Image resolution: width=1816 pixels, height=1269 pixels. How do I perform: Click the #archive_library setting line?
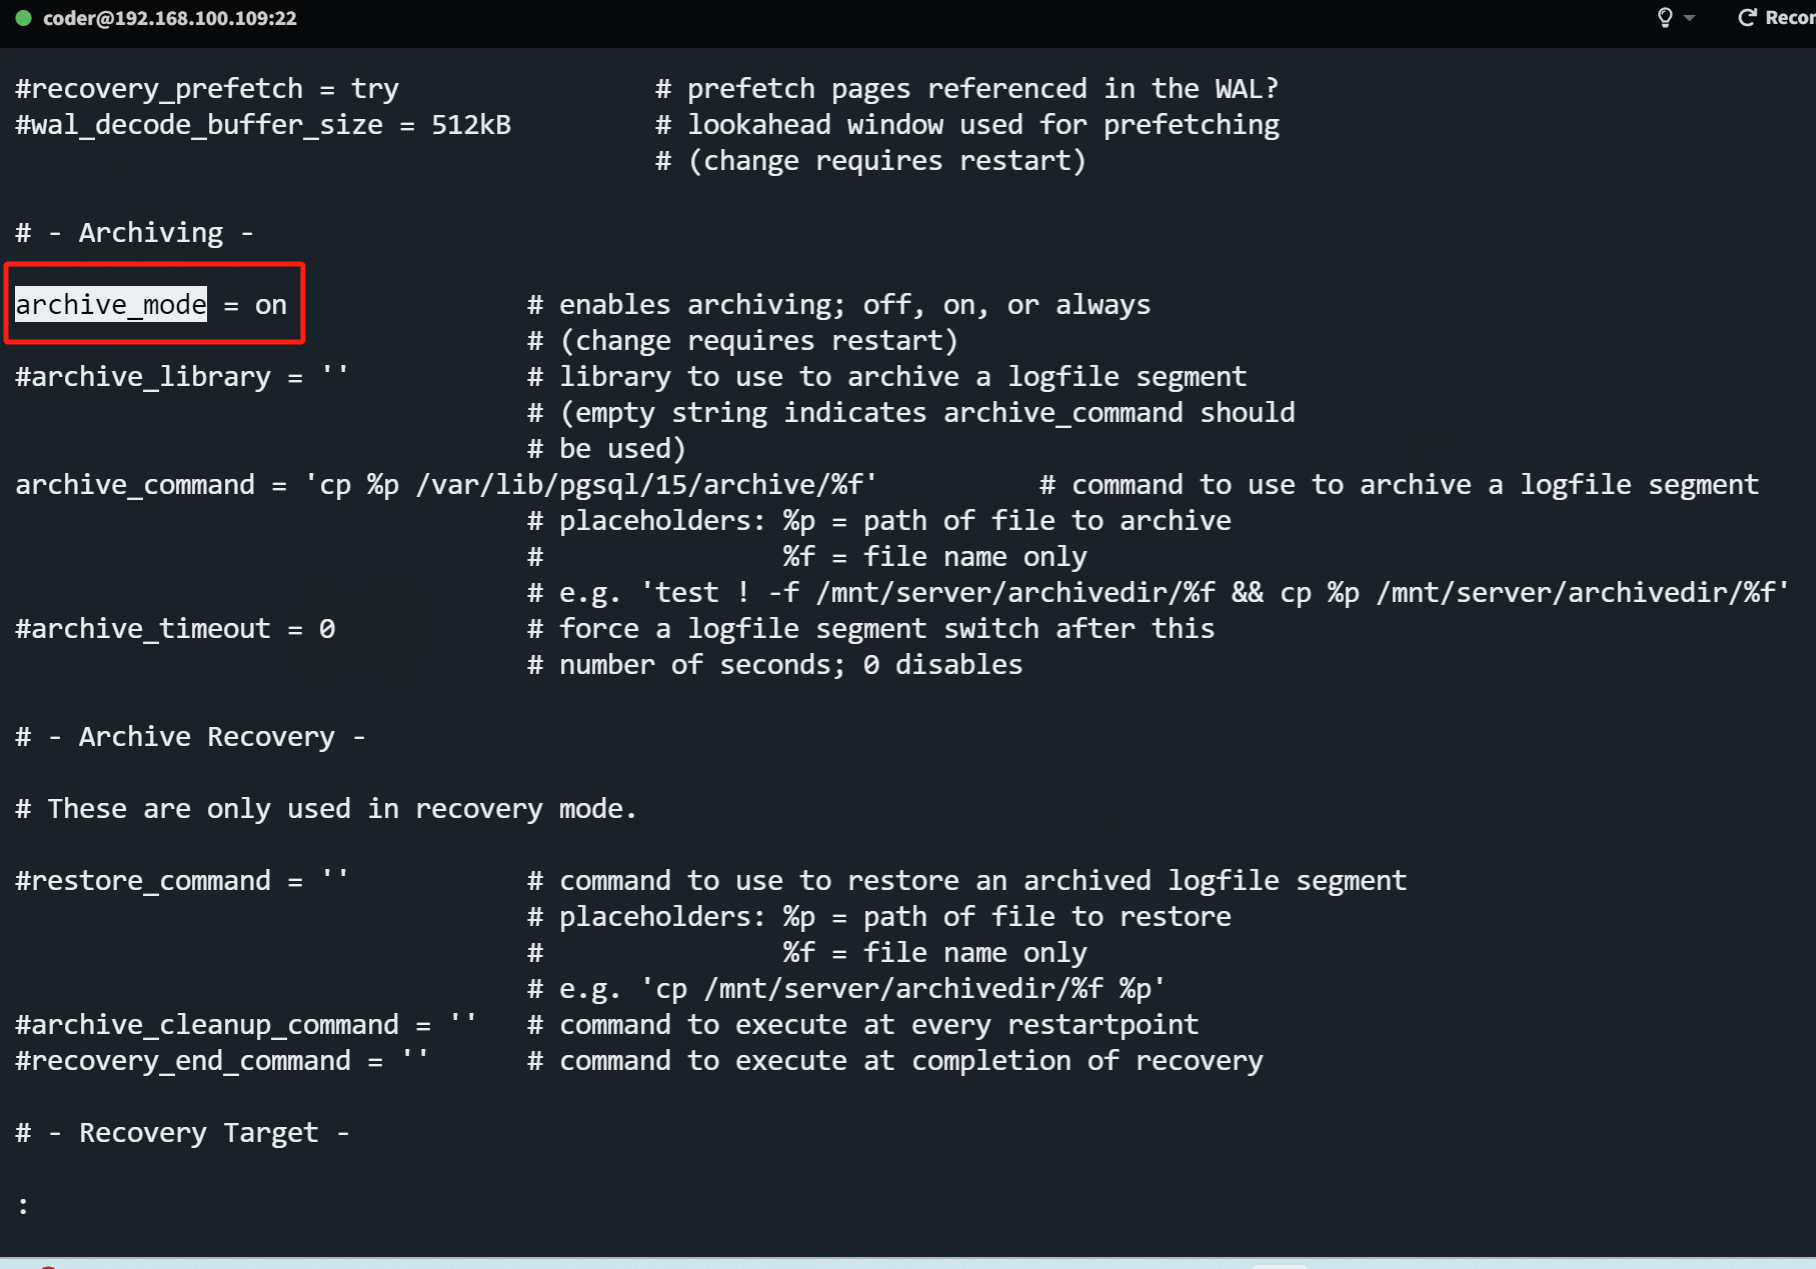click(182, 377)
